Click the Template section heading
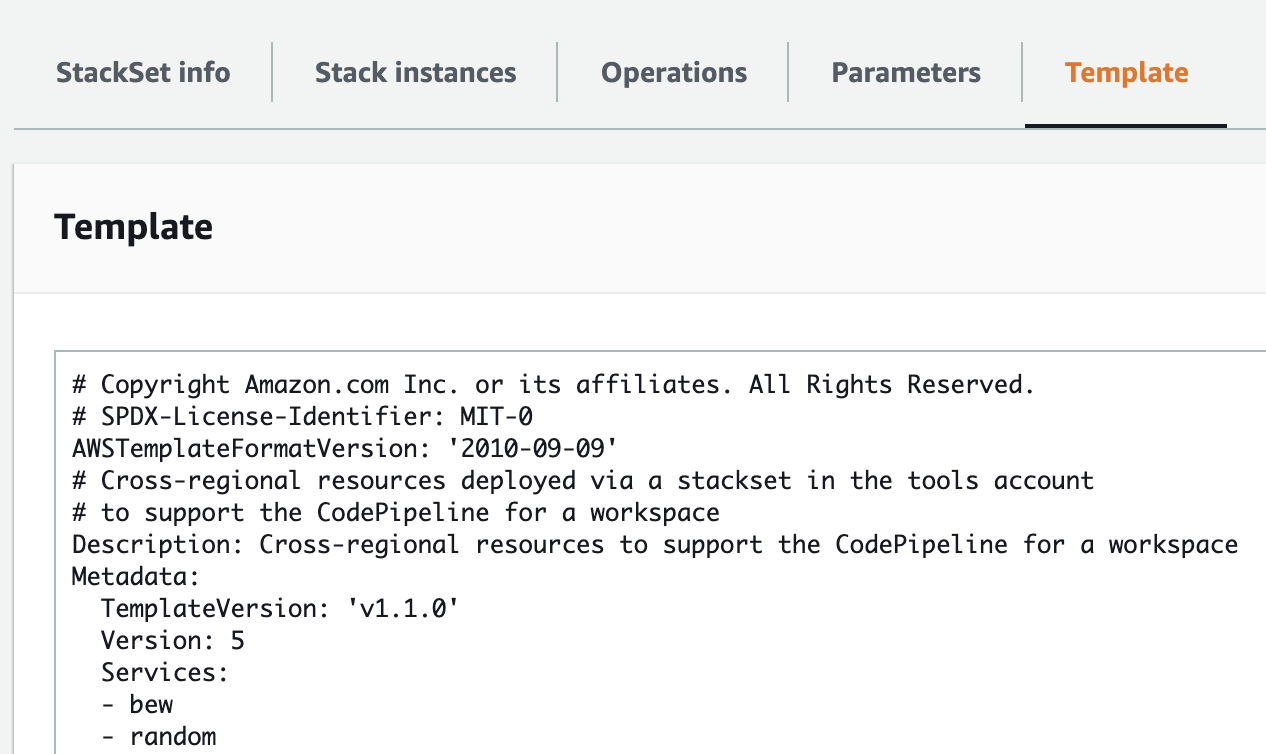 (x=133, y=227)
